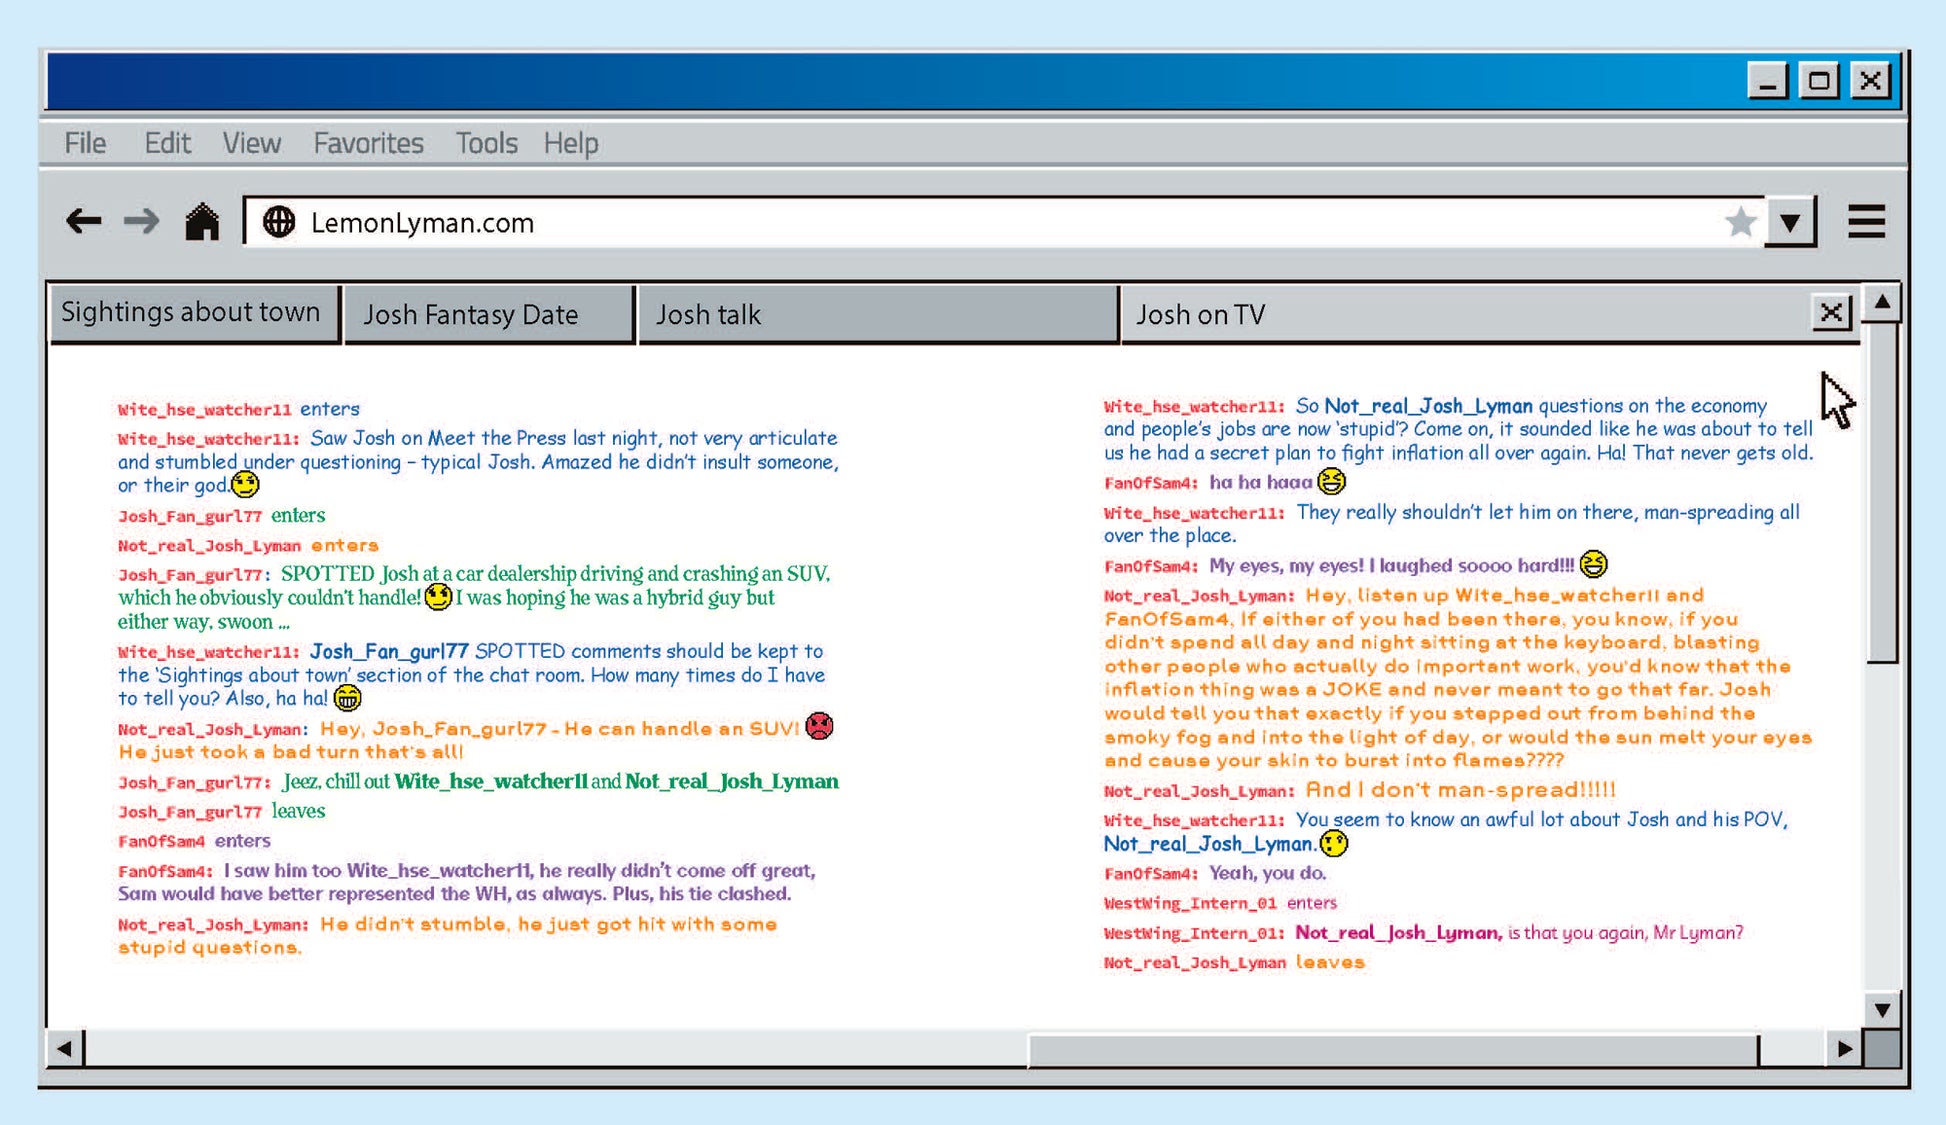Click the browser back arrow
Screen dimensions: 1946x1125
[83, 221]
